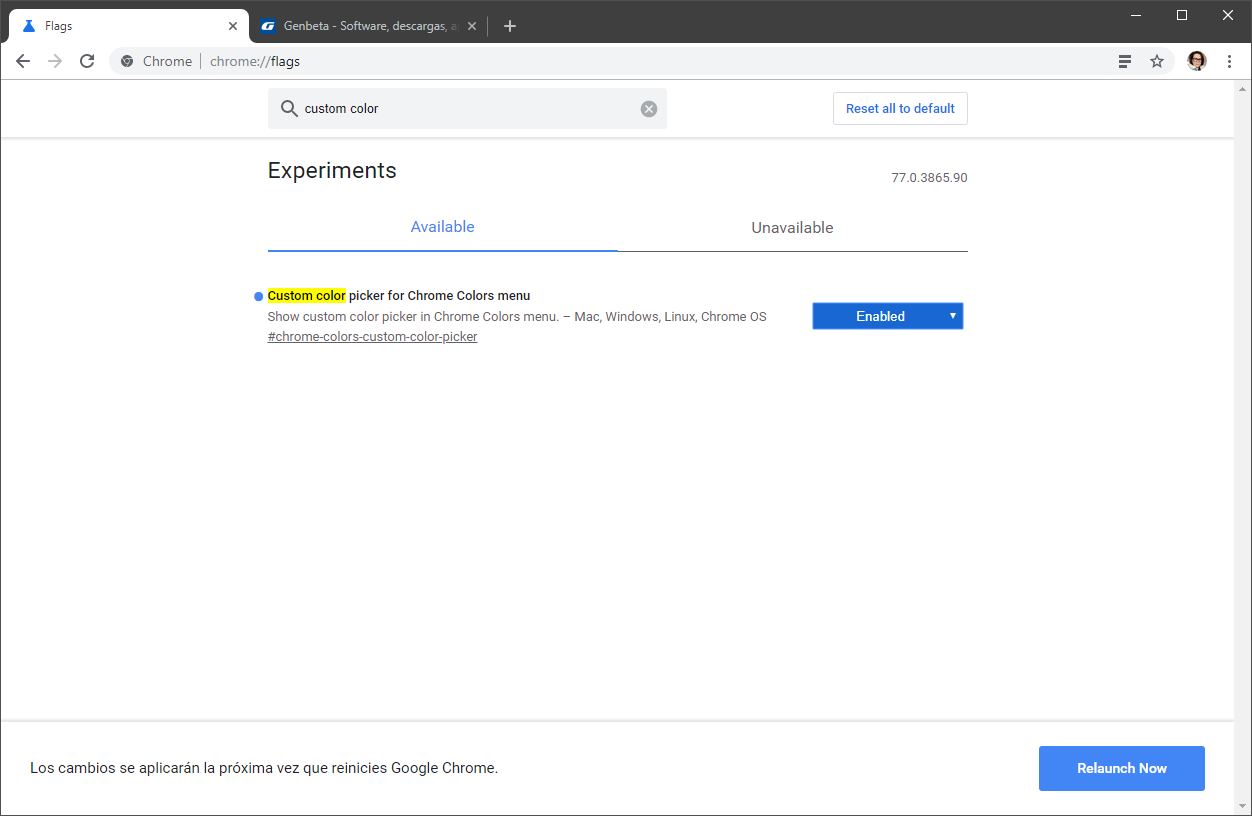Screen dimensions: 1252x816
Task: Open the Chrome profile avatar menu
Action: tap(1196, 61)
